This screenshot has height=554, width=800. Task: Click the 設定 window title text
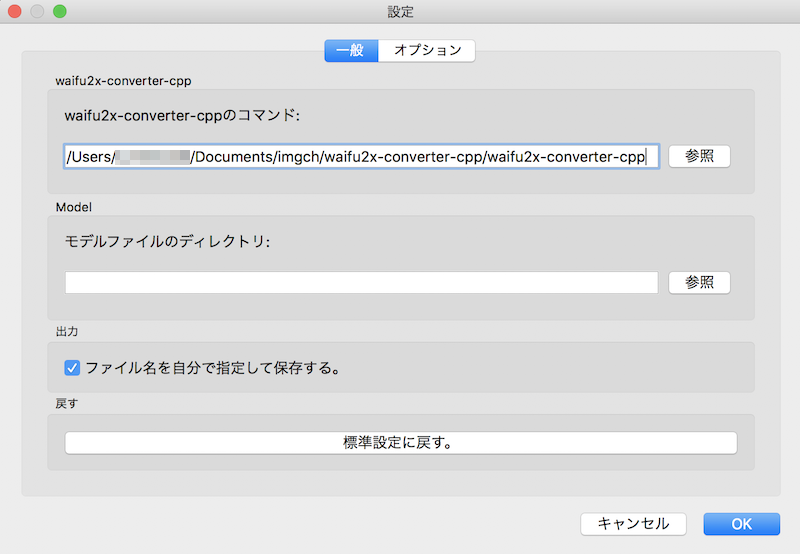pyautogui.click(x=400, y=12)
